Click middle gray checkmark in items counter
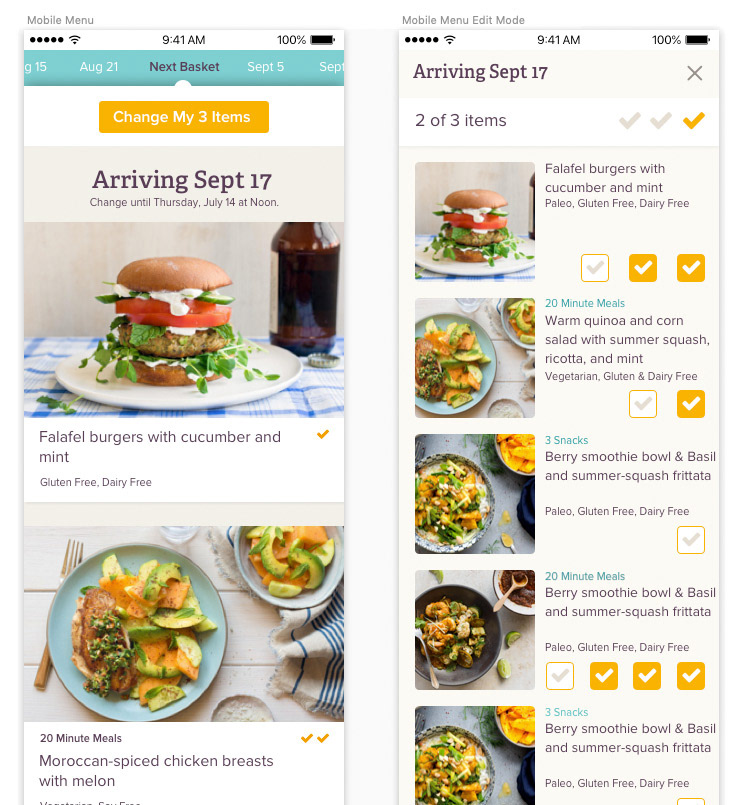Viewport: 746px width, 805px height. (x=661, y=121)
